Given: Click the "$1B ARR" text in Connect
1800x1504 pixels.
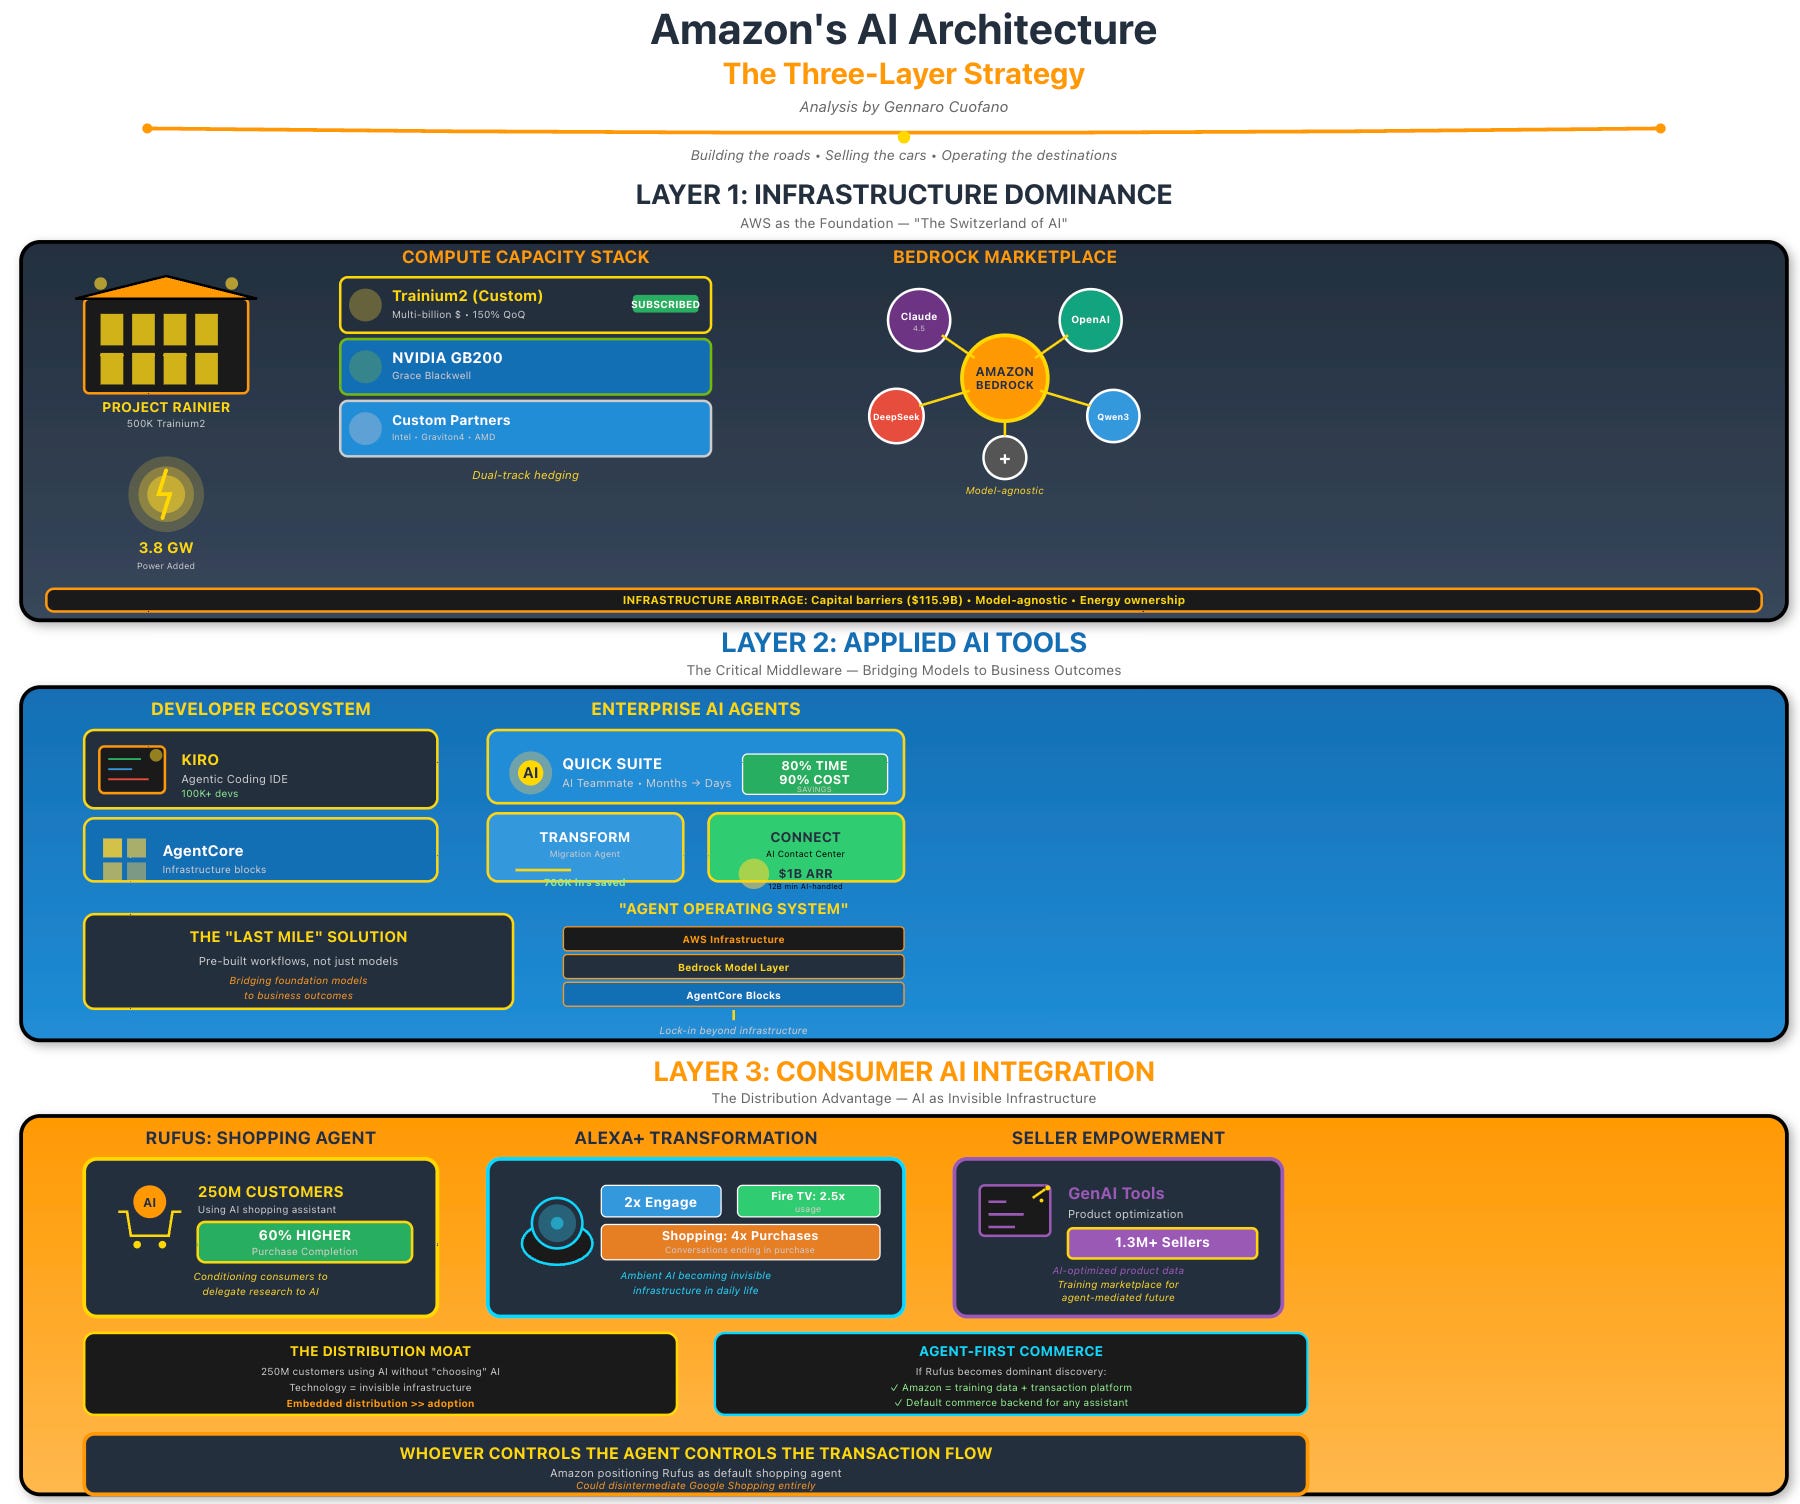Looking at the screenshot, I should tap(805, 873).
